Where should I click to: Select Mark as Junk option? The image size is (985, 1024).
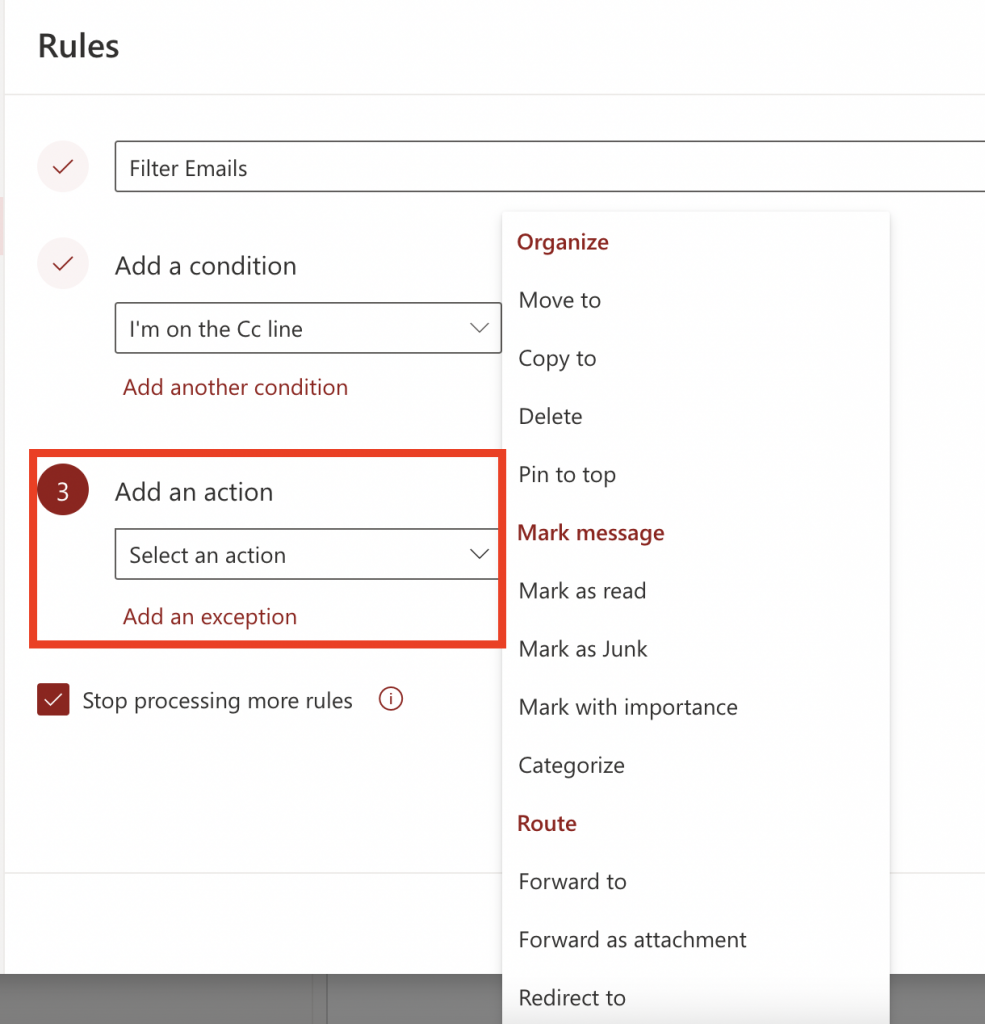point(583,649)
